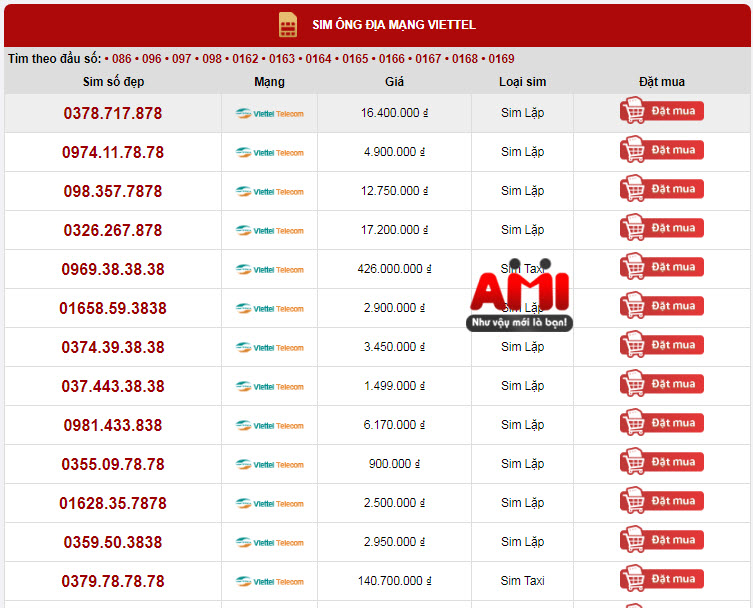Order sim 0355.09.78.78 with Đặt mua button
This screenshot has height=608, width=753.
coord(662,462)
